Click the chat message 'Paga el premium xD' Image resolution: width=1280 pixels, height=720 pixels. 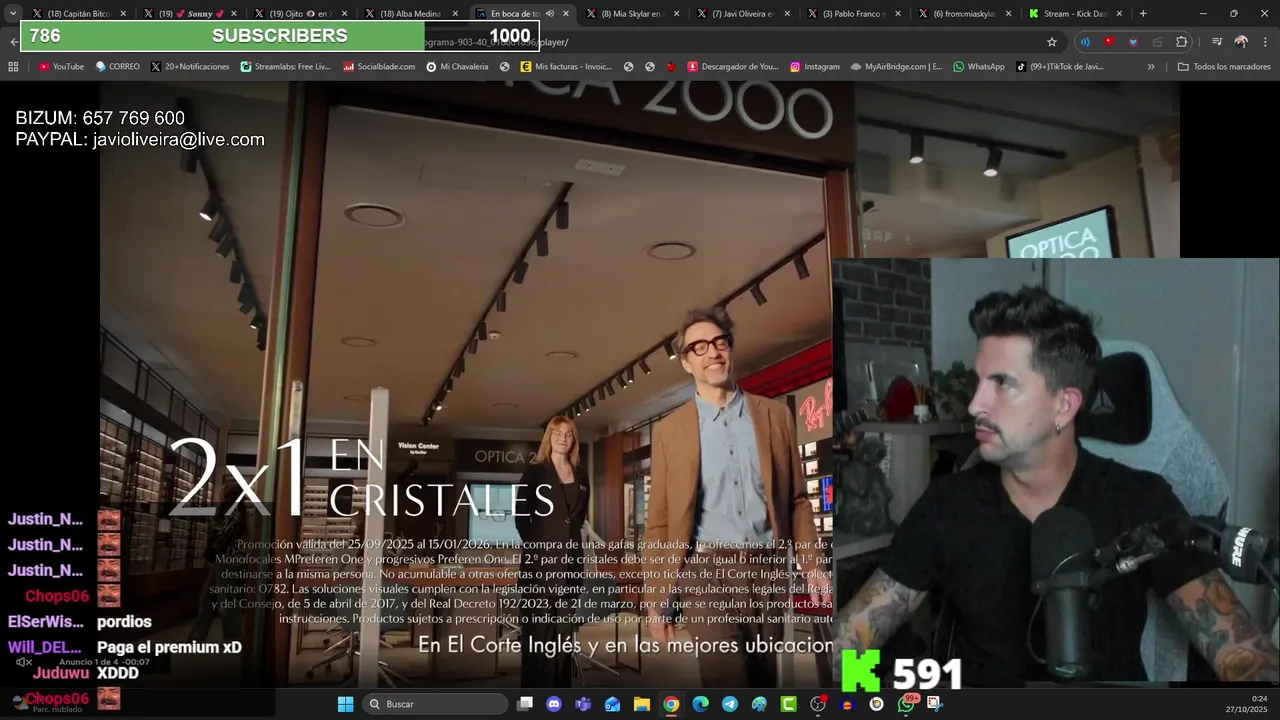pyautogui.click(x=169, y=647)
